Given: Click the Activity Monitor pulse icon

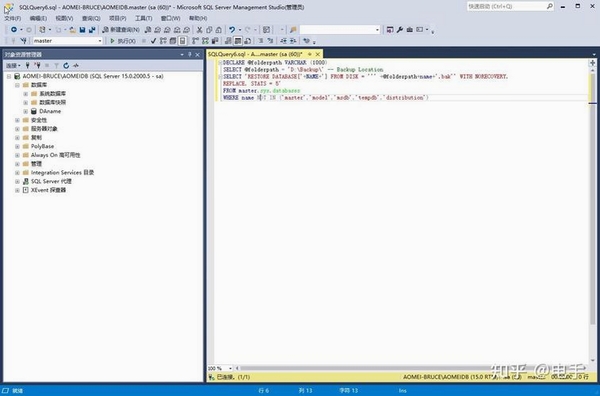Looking at the screenshot, I should tap(76, 66).
